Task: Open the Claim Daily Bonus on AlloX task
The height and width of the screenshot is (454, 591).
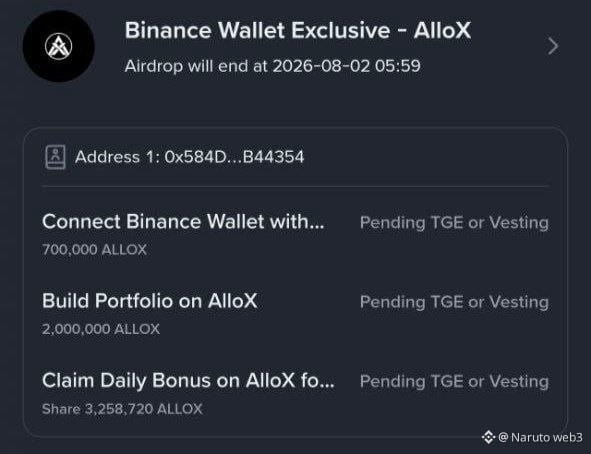Action: 188,381
